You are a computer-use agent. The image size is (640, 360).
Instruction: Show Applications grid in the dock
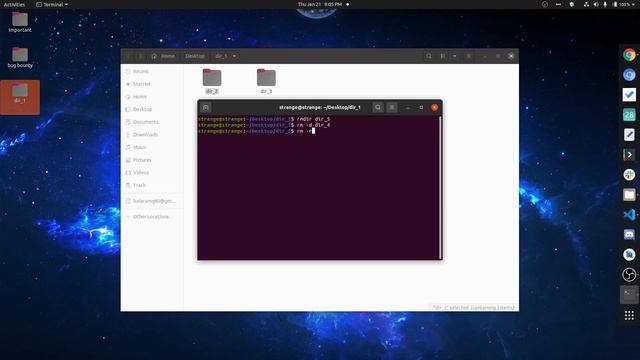coord(629,315)
